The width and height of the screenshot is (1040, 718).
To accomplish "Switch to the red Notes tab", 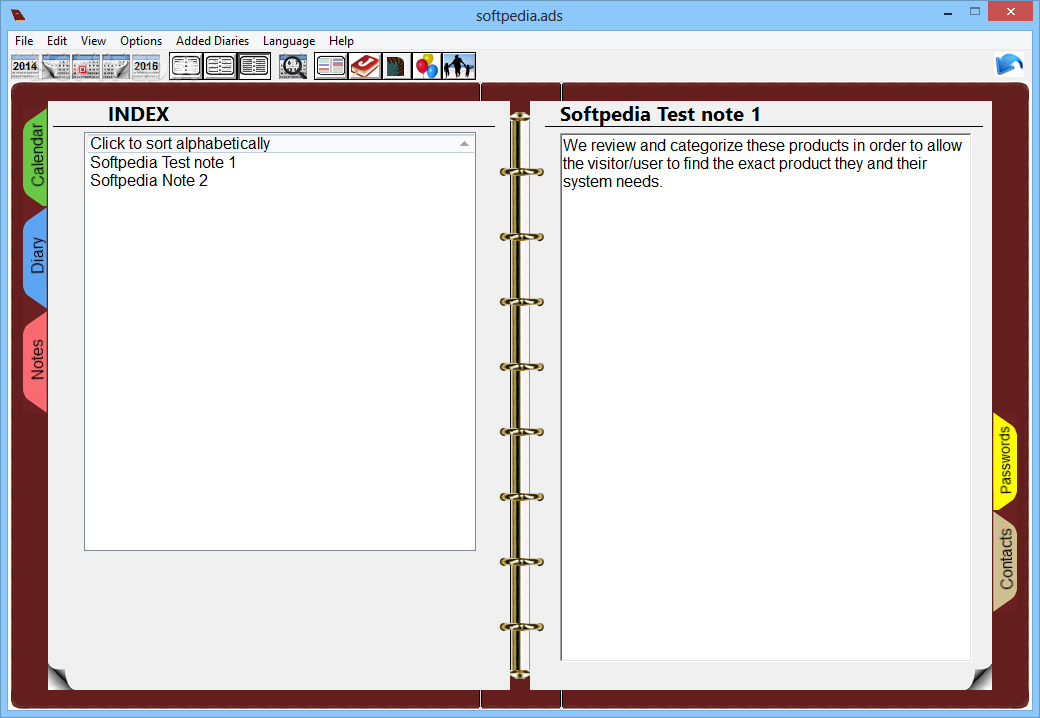I will coord(36,360).
